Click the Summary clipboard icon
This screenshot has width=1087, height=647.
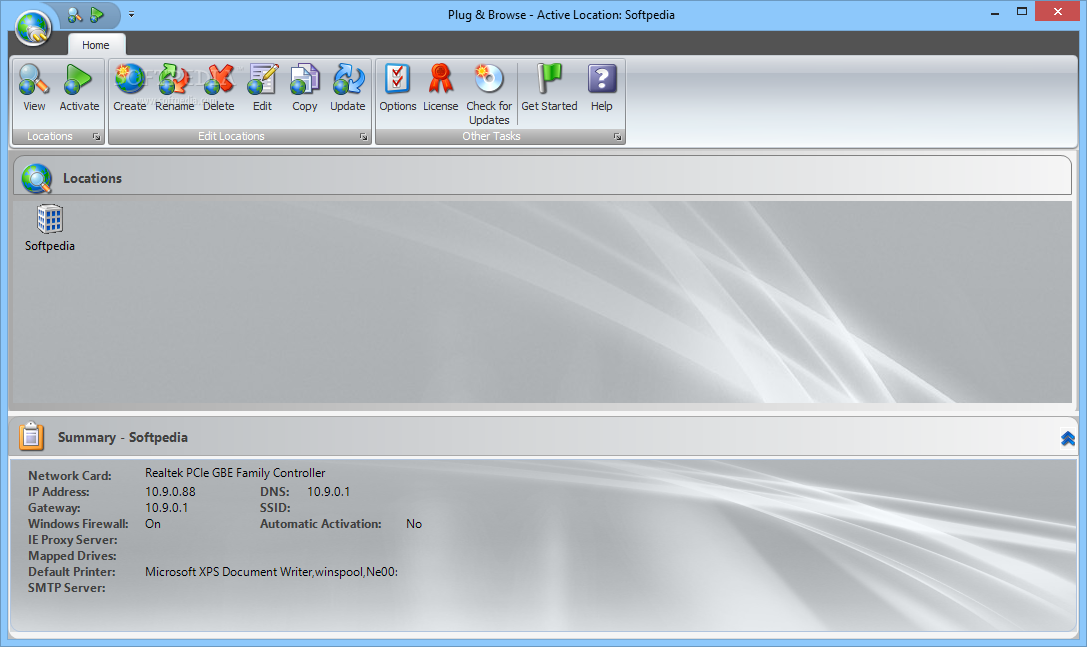click(31, 437)
